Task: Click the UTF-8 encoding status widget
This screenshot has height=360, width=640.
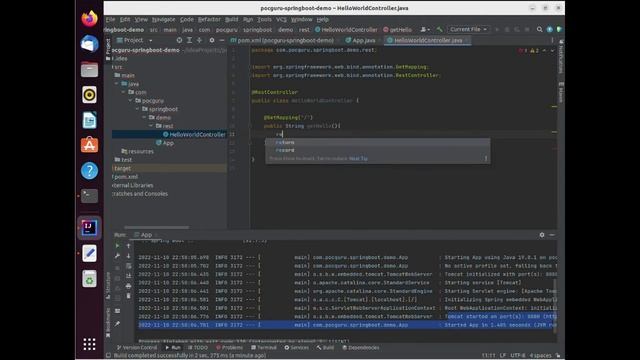Action: pyautogui.click(x=518, y=355)
